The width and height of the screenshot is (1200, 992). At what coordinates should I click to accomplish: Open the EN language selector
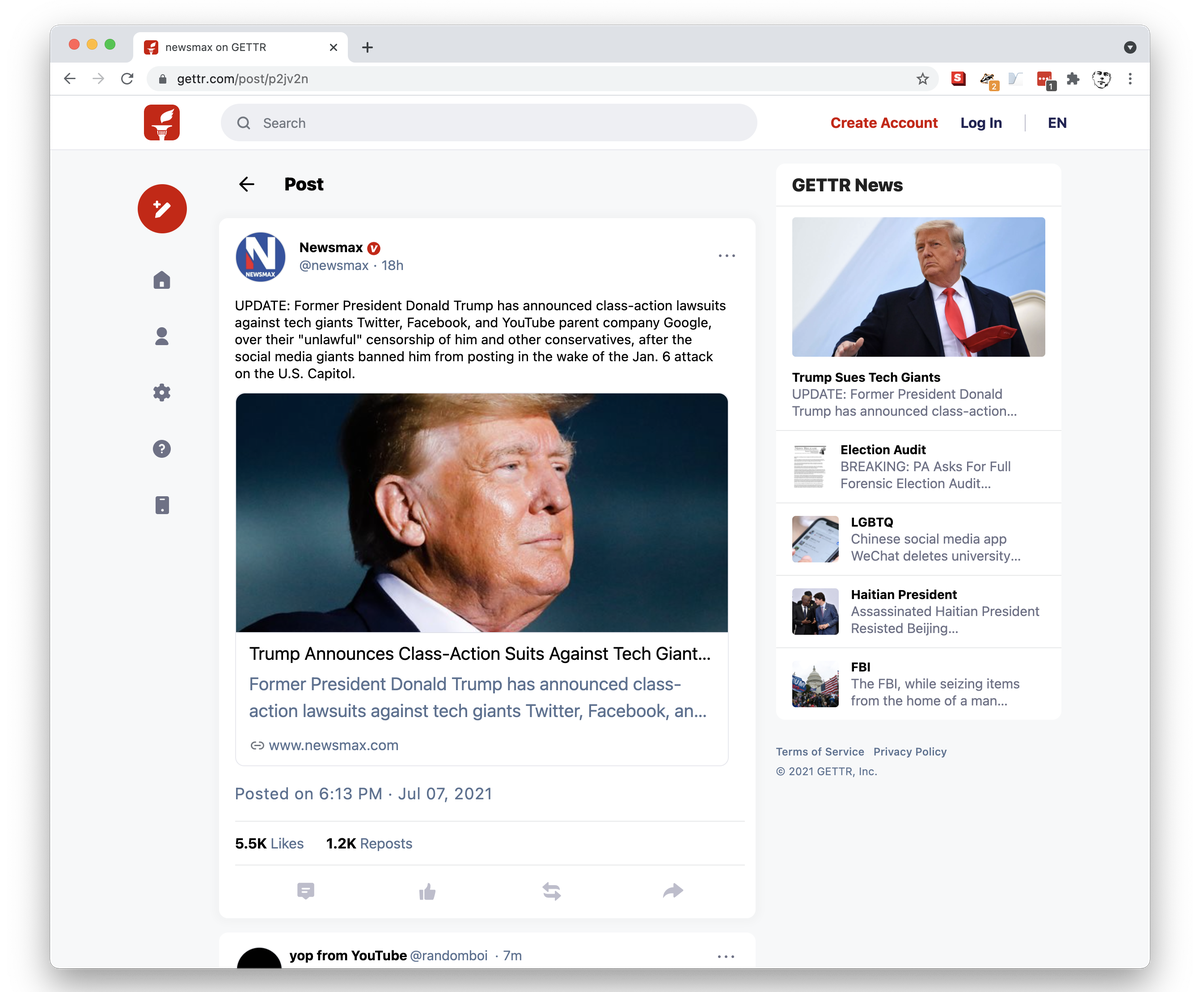click(1057, 123)
